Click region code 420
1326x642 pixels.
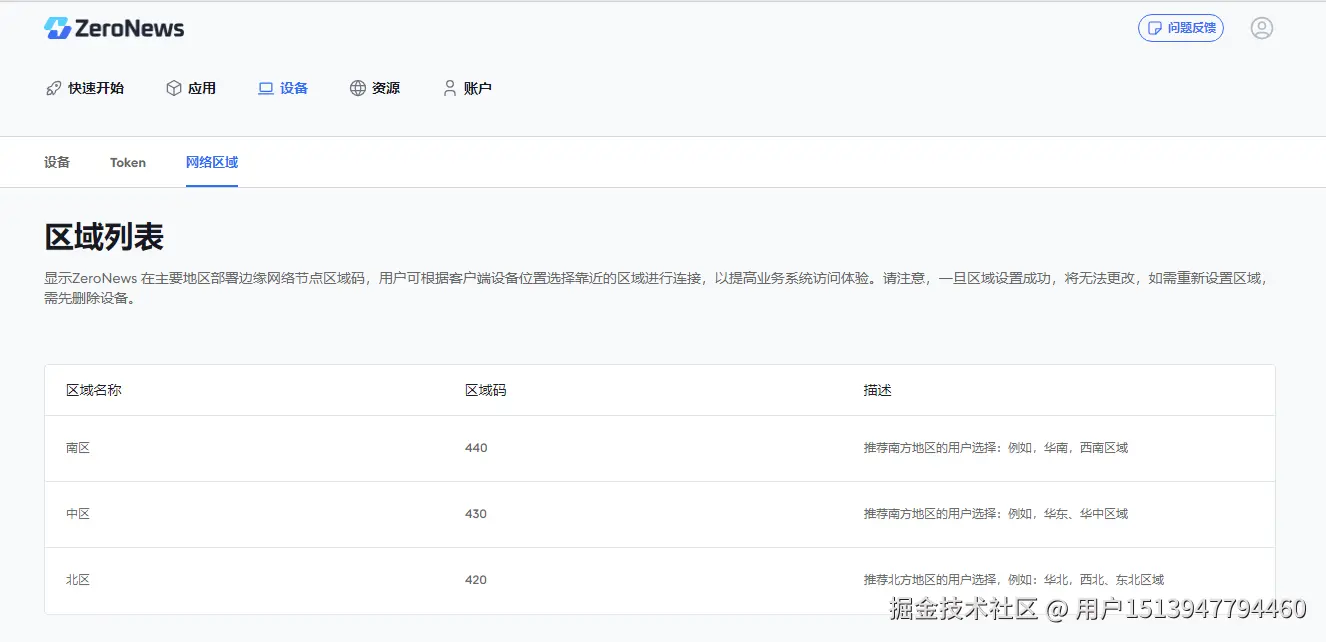[x=476, y=580]
